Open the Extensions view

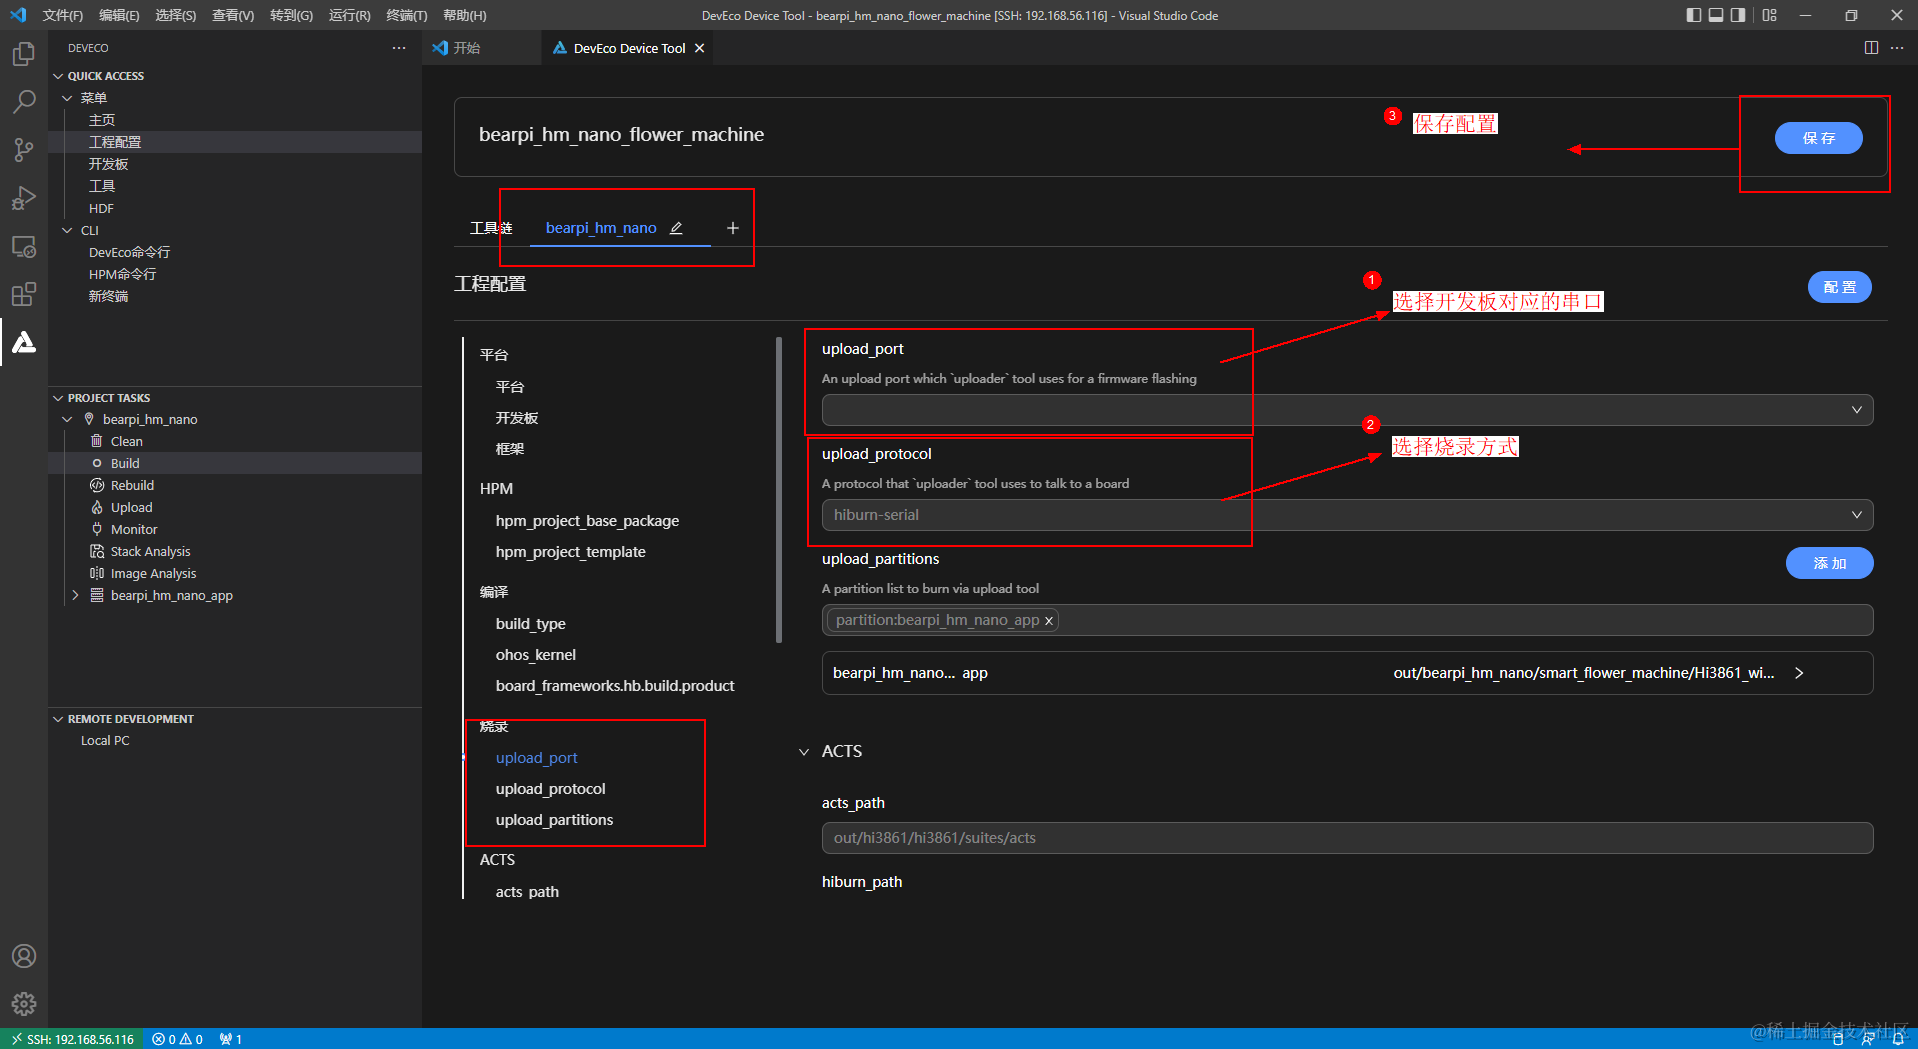[x=24, y=294]
